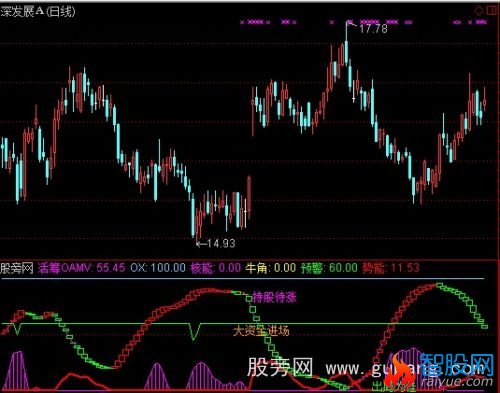Select the 牛角: 0.00 indicator value
This screenshot has width=500, height=393.
click(x=271, y=268)
